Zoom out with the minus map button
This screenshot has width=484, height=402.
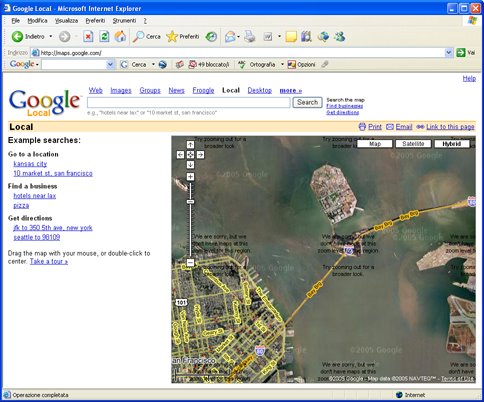[x=190, y=263]
